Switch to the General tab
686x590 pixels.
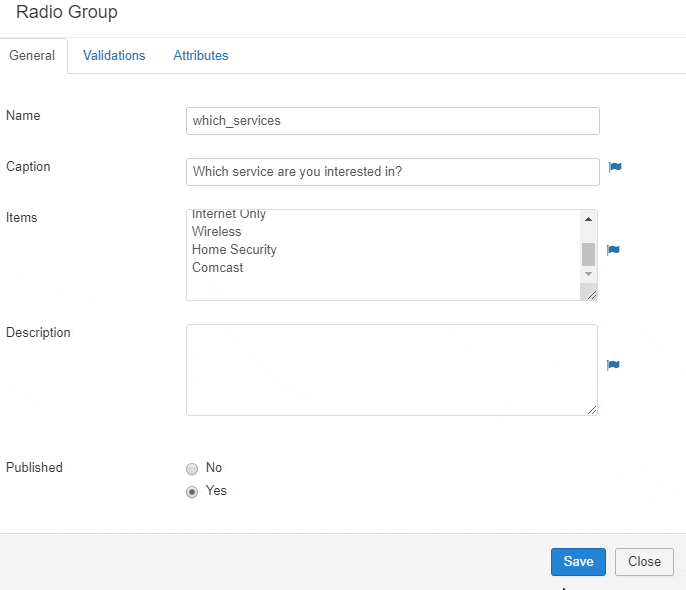[32, 56]
